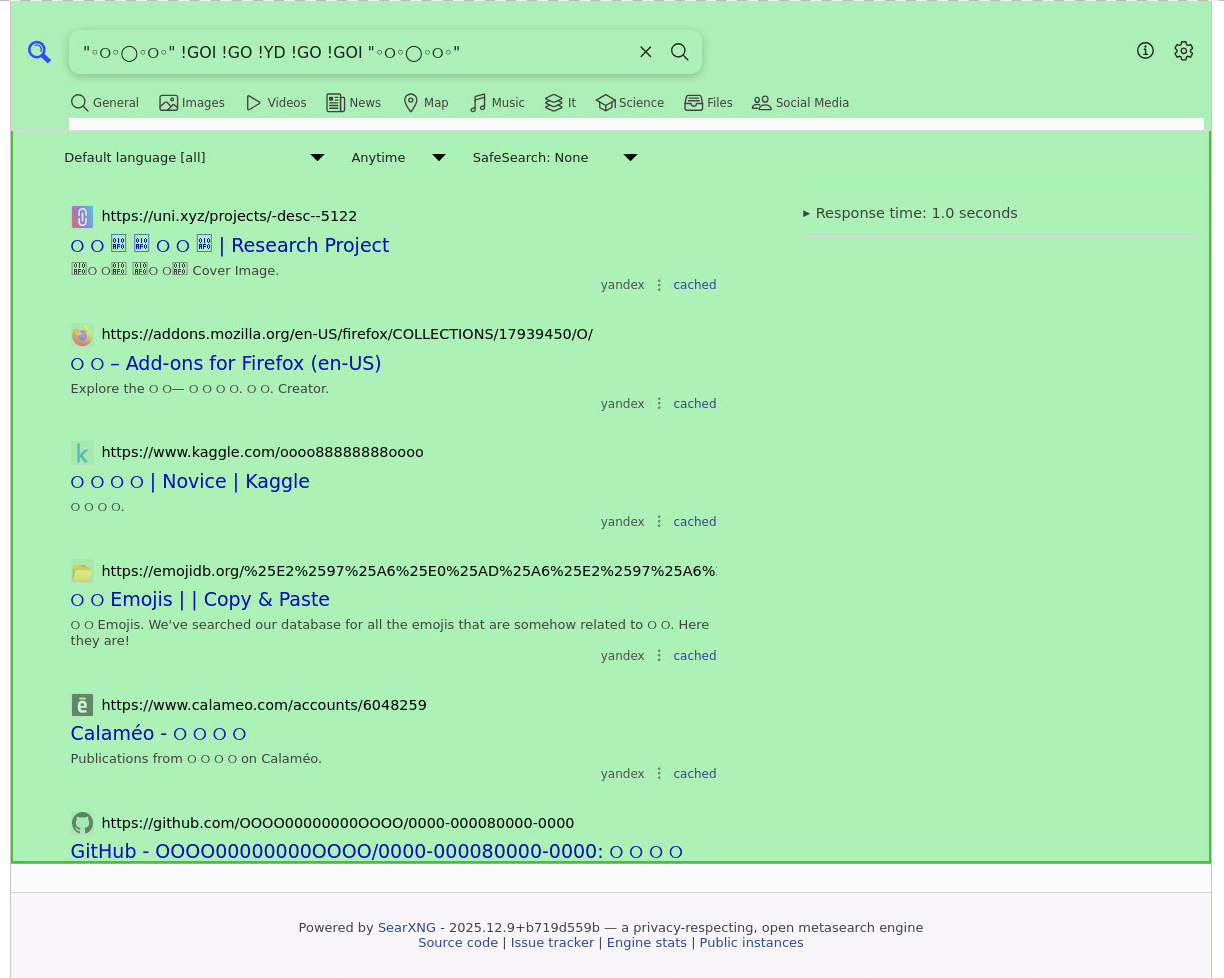Switch to the Files category
The width and height of the screenshot is (1224, 978).
pos(708,103)
